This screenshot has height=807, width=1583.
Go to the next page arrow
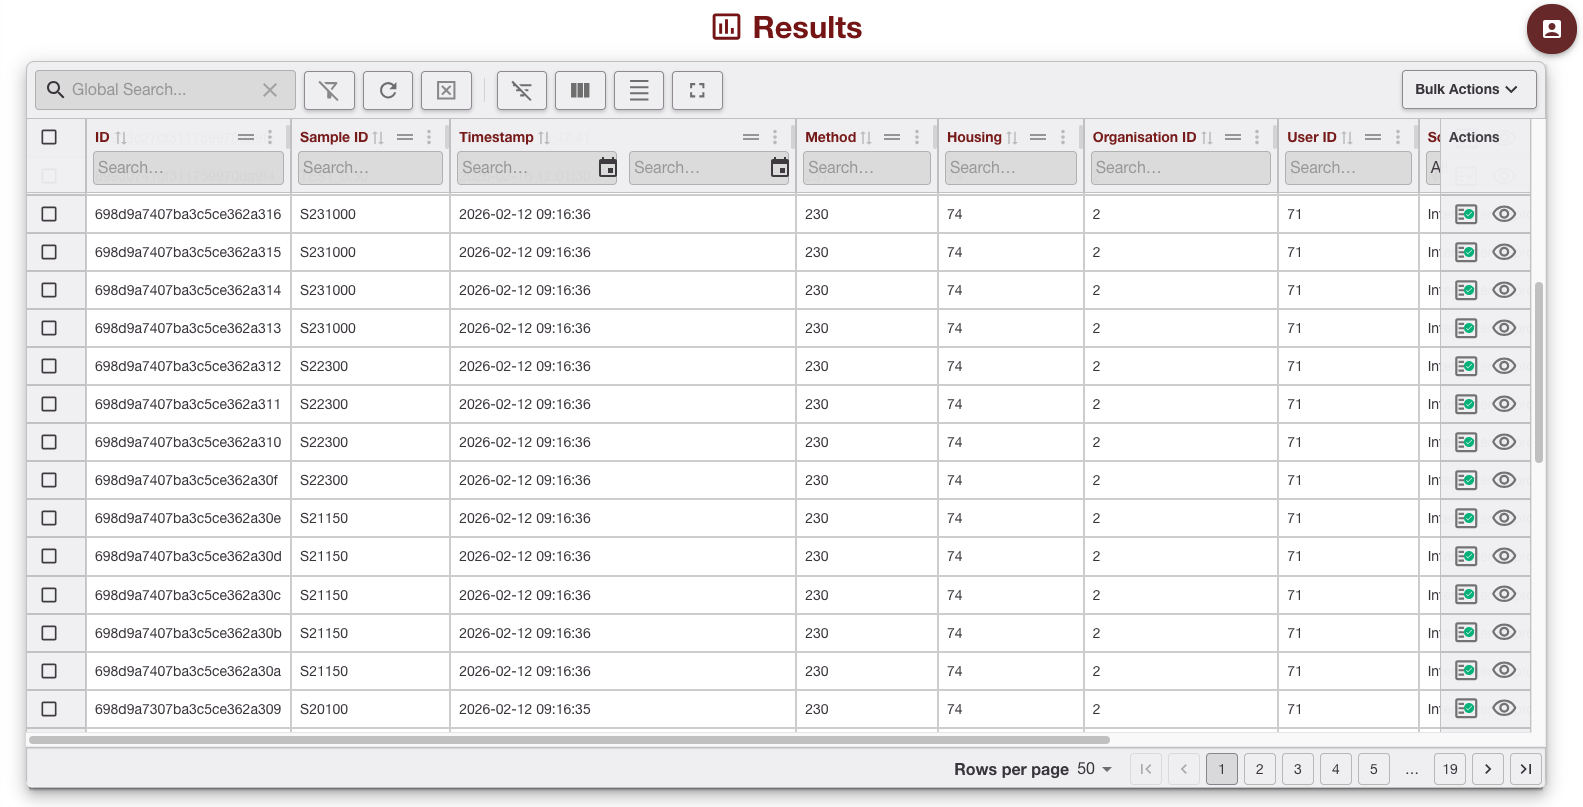[1488, 769]
